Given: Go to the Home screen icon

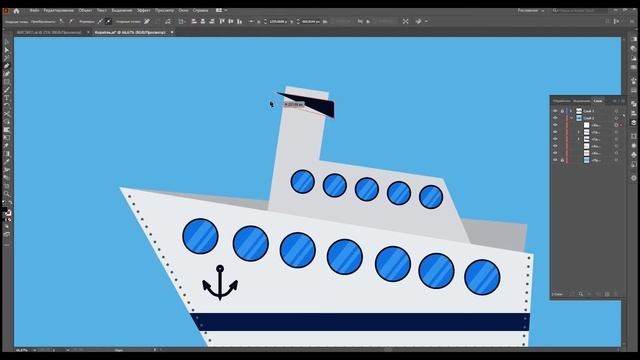Looking at the screenshot, I should click(16, 11).
